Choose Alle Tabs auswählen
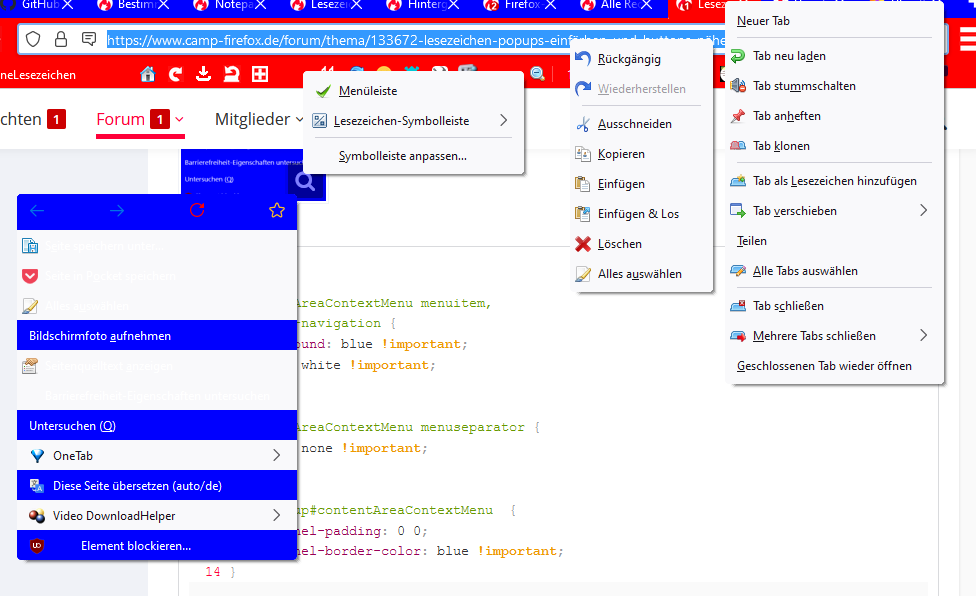The width and height of the screenshot is (976, 596). (834, 271)
